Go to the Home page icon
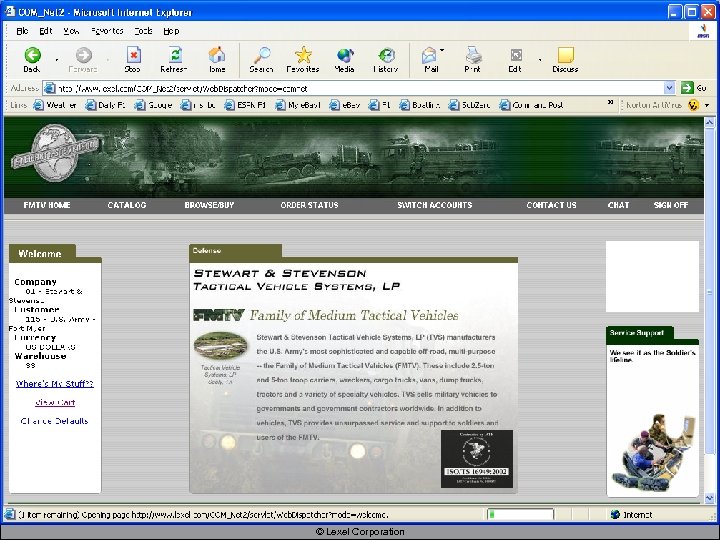720x540 pixels. (x=217, y=56)
